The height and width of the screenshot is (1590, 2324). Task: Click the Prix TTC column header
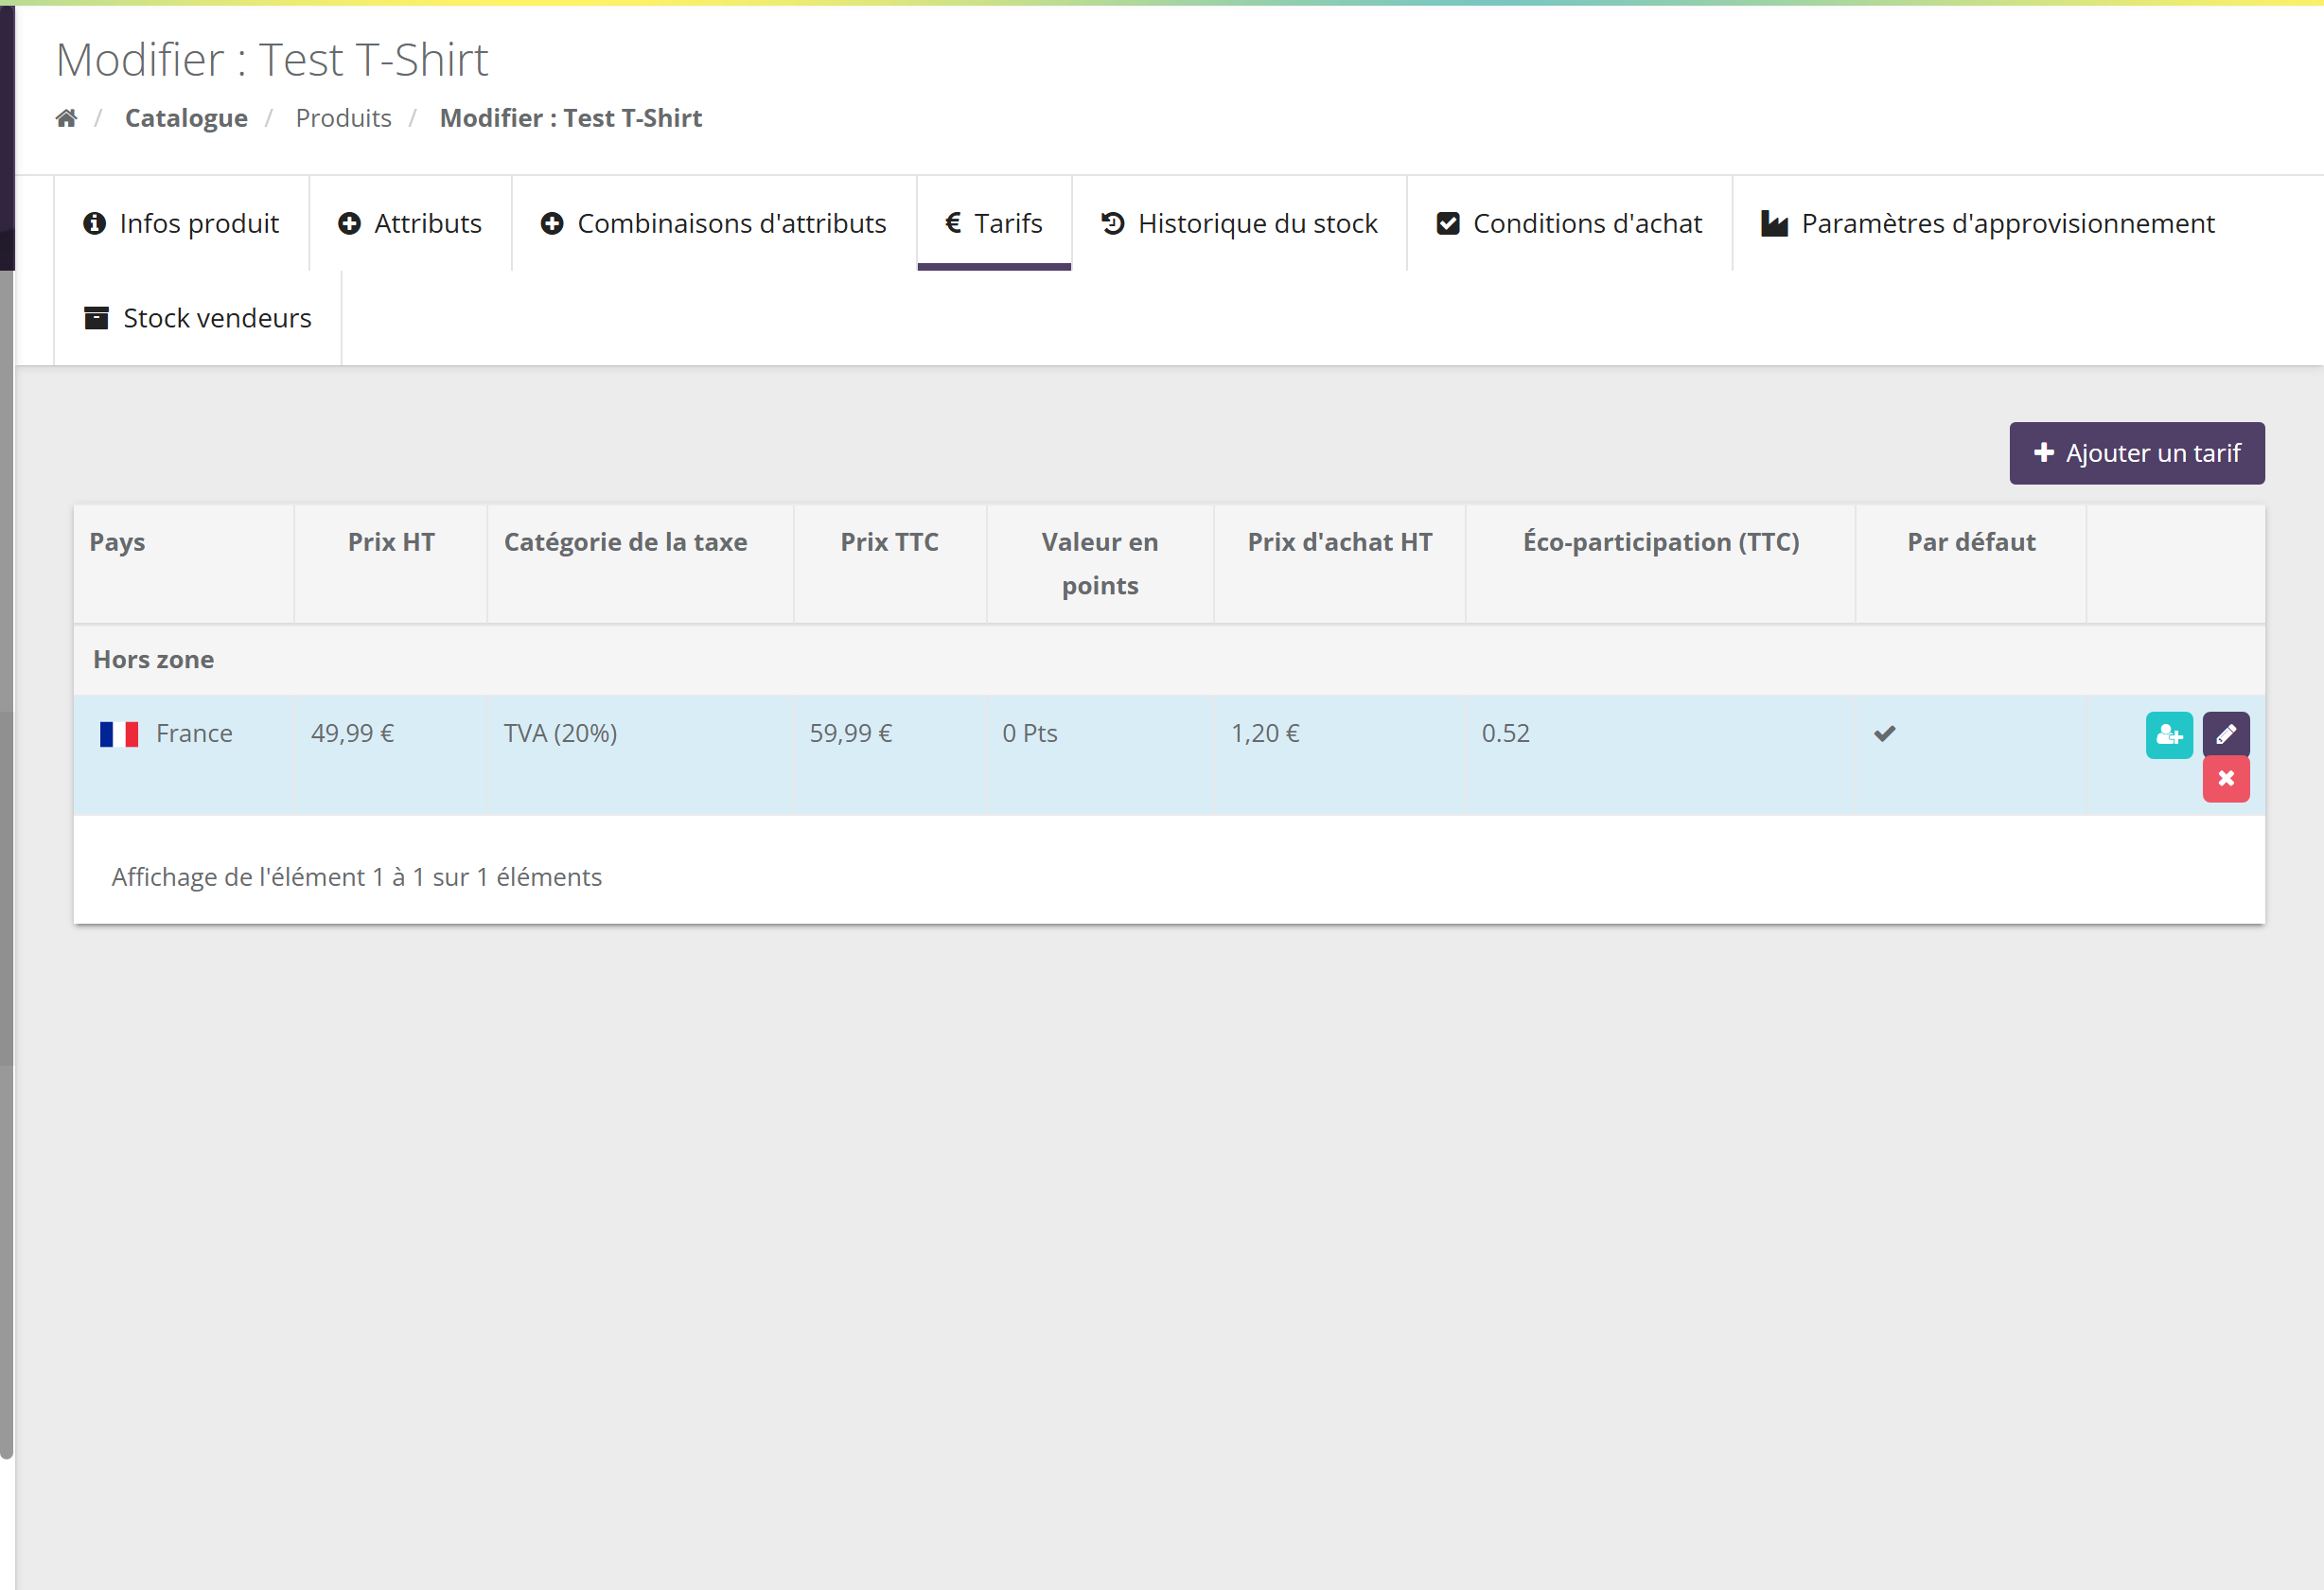[x=890, y=563]
